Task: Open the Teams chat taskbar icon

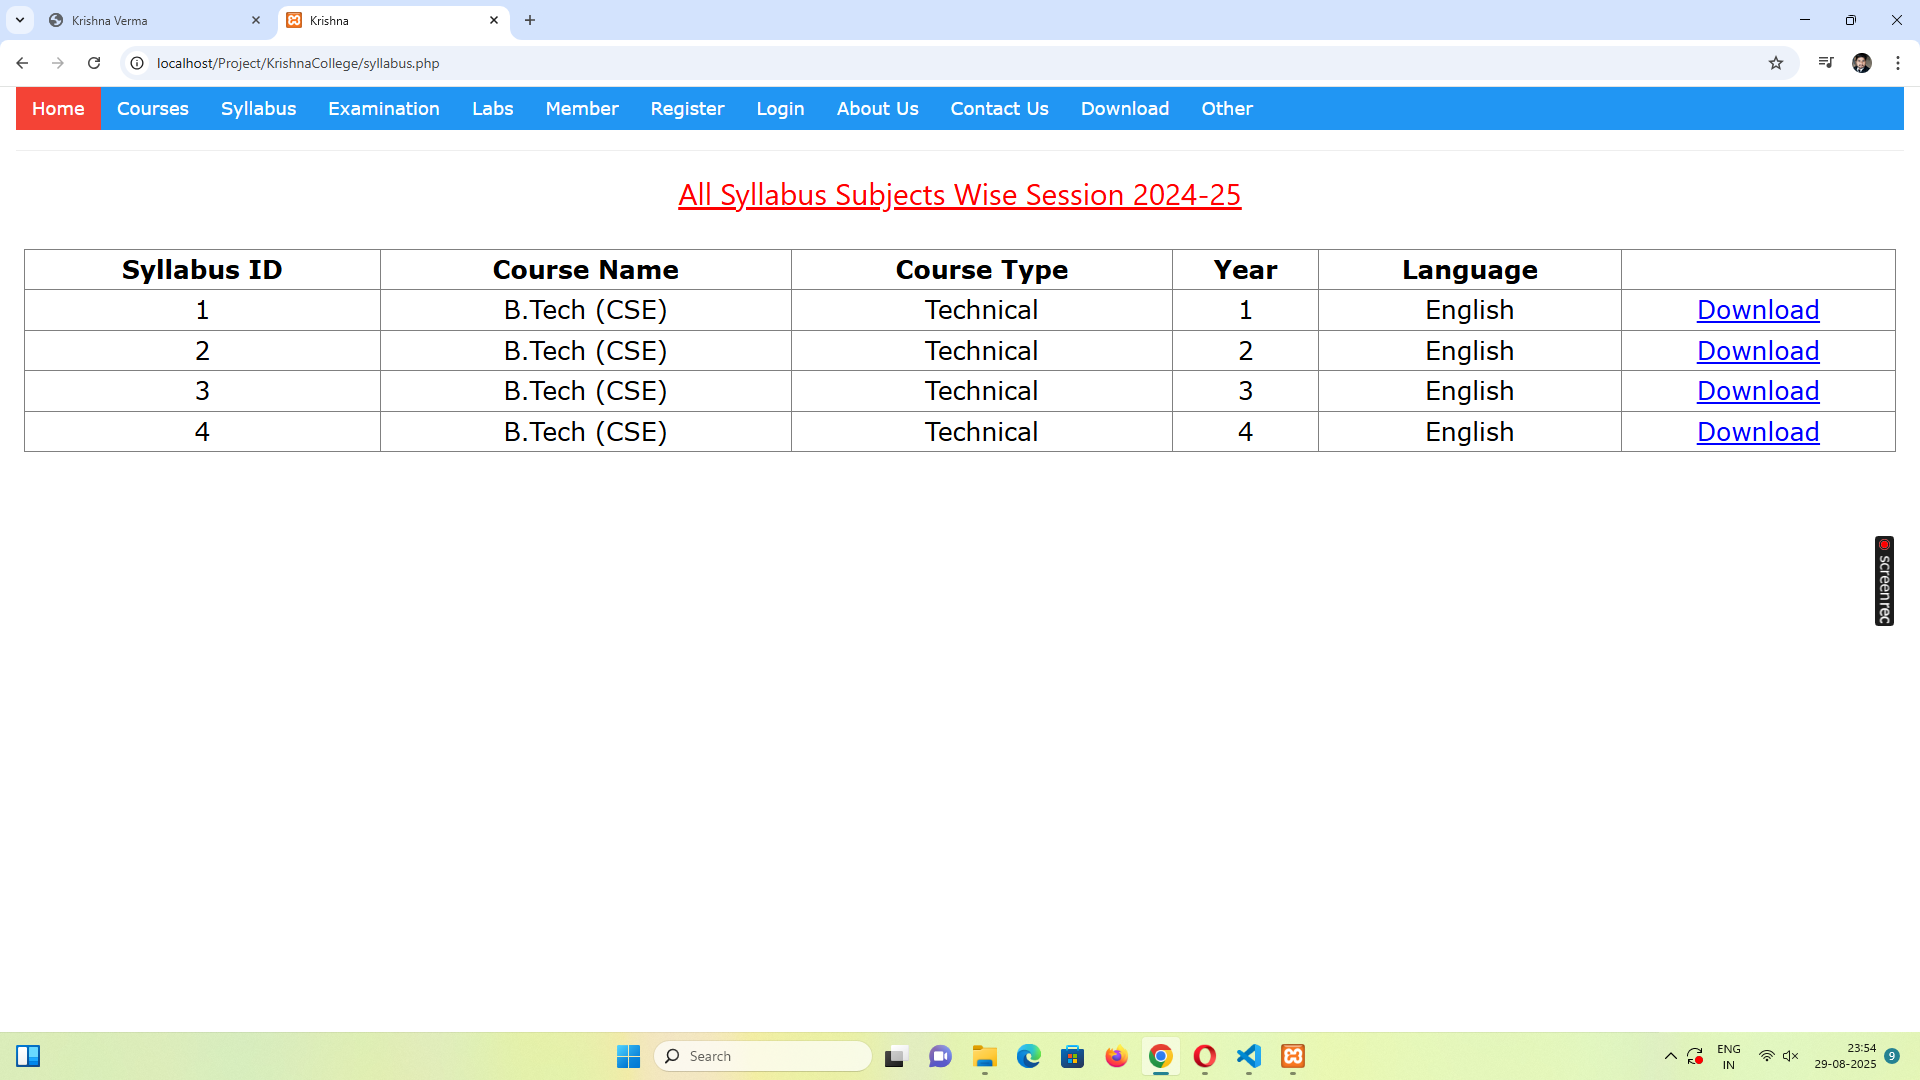Action: click(940, 1056)
